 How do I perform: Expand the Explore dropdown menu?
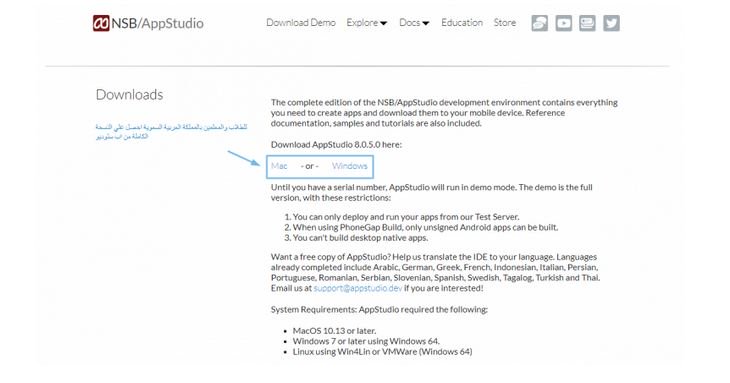(366, 23)
